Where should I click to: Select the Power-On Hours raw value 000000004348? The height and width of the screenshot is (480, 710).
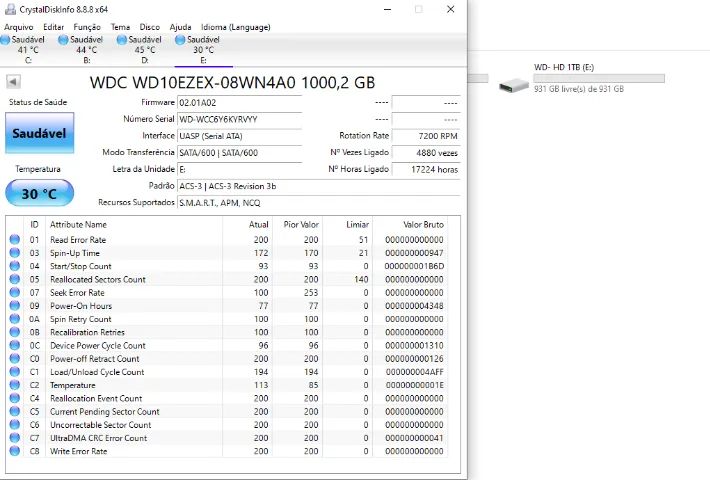coord(414,306)
